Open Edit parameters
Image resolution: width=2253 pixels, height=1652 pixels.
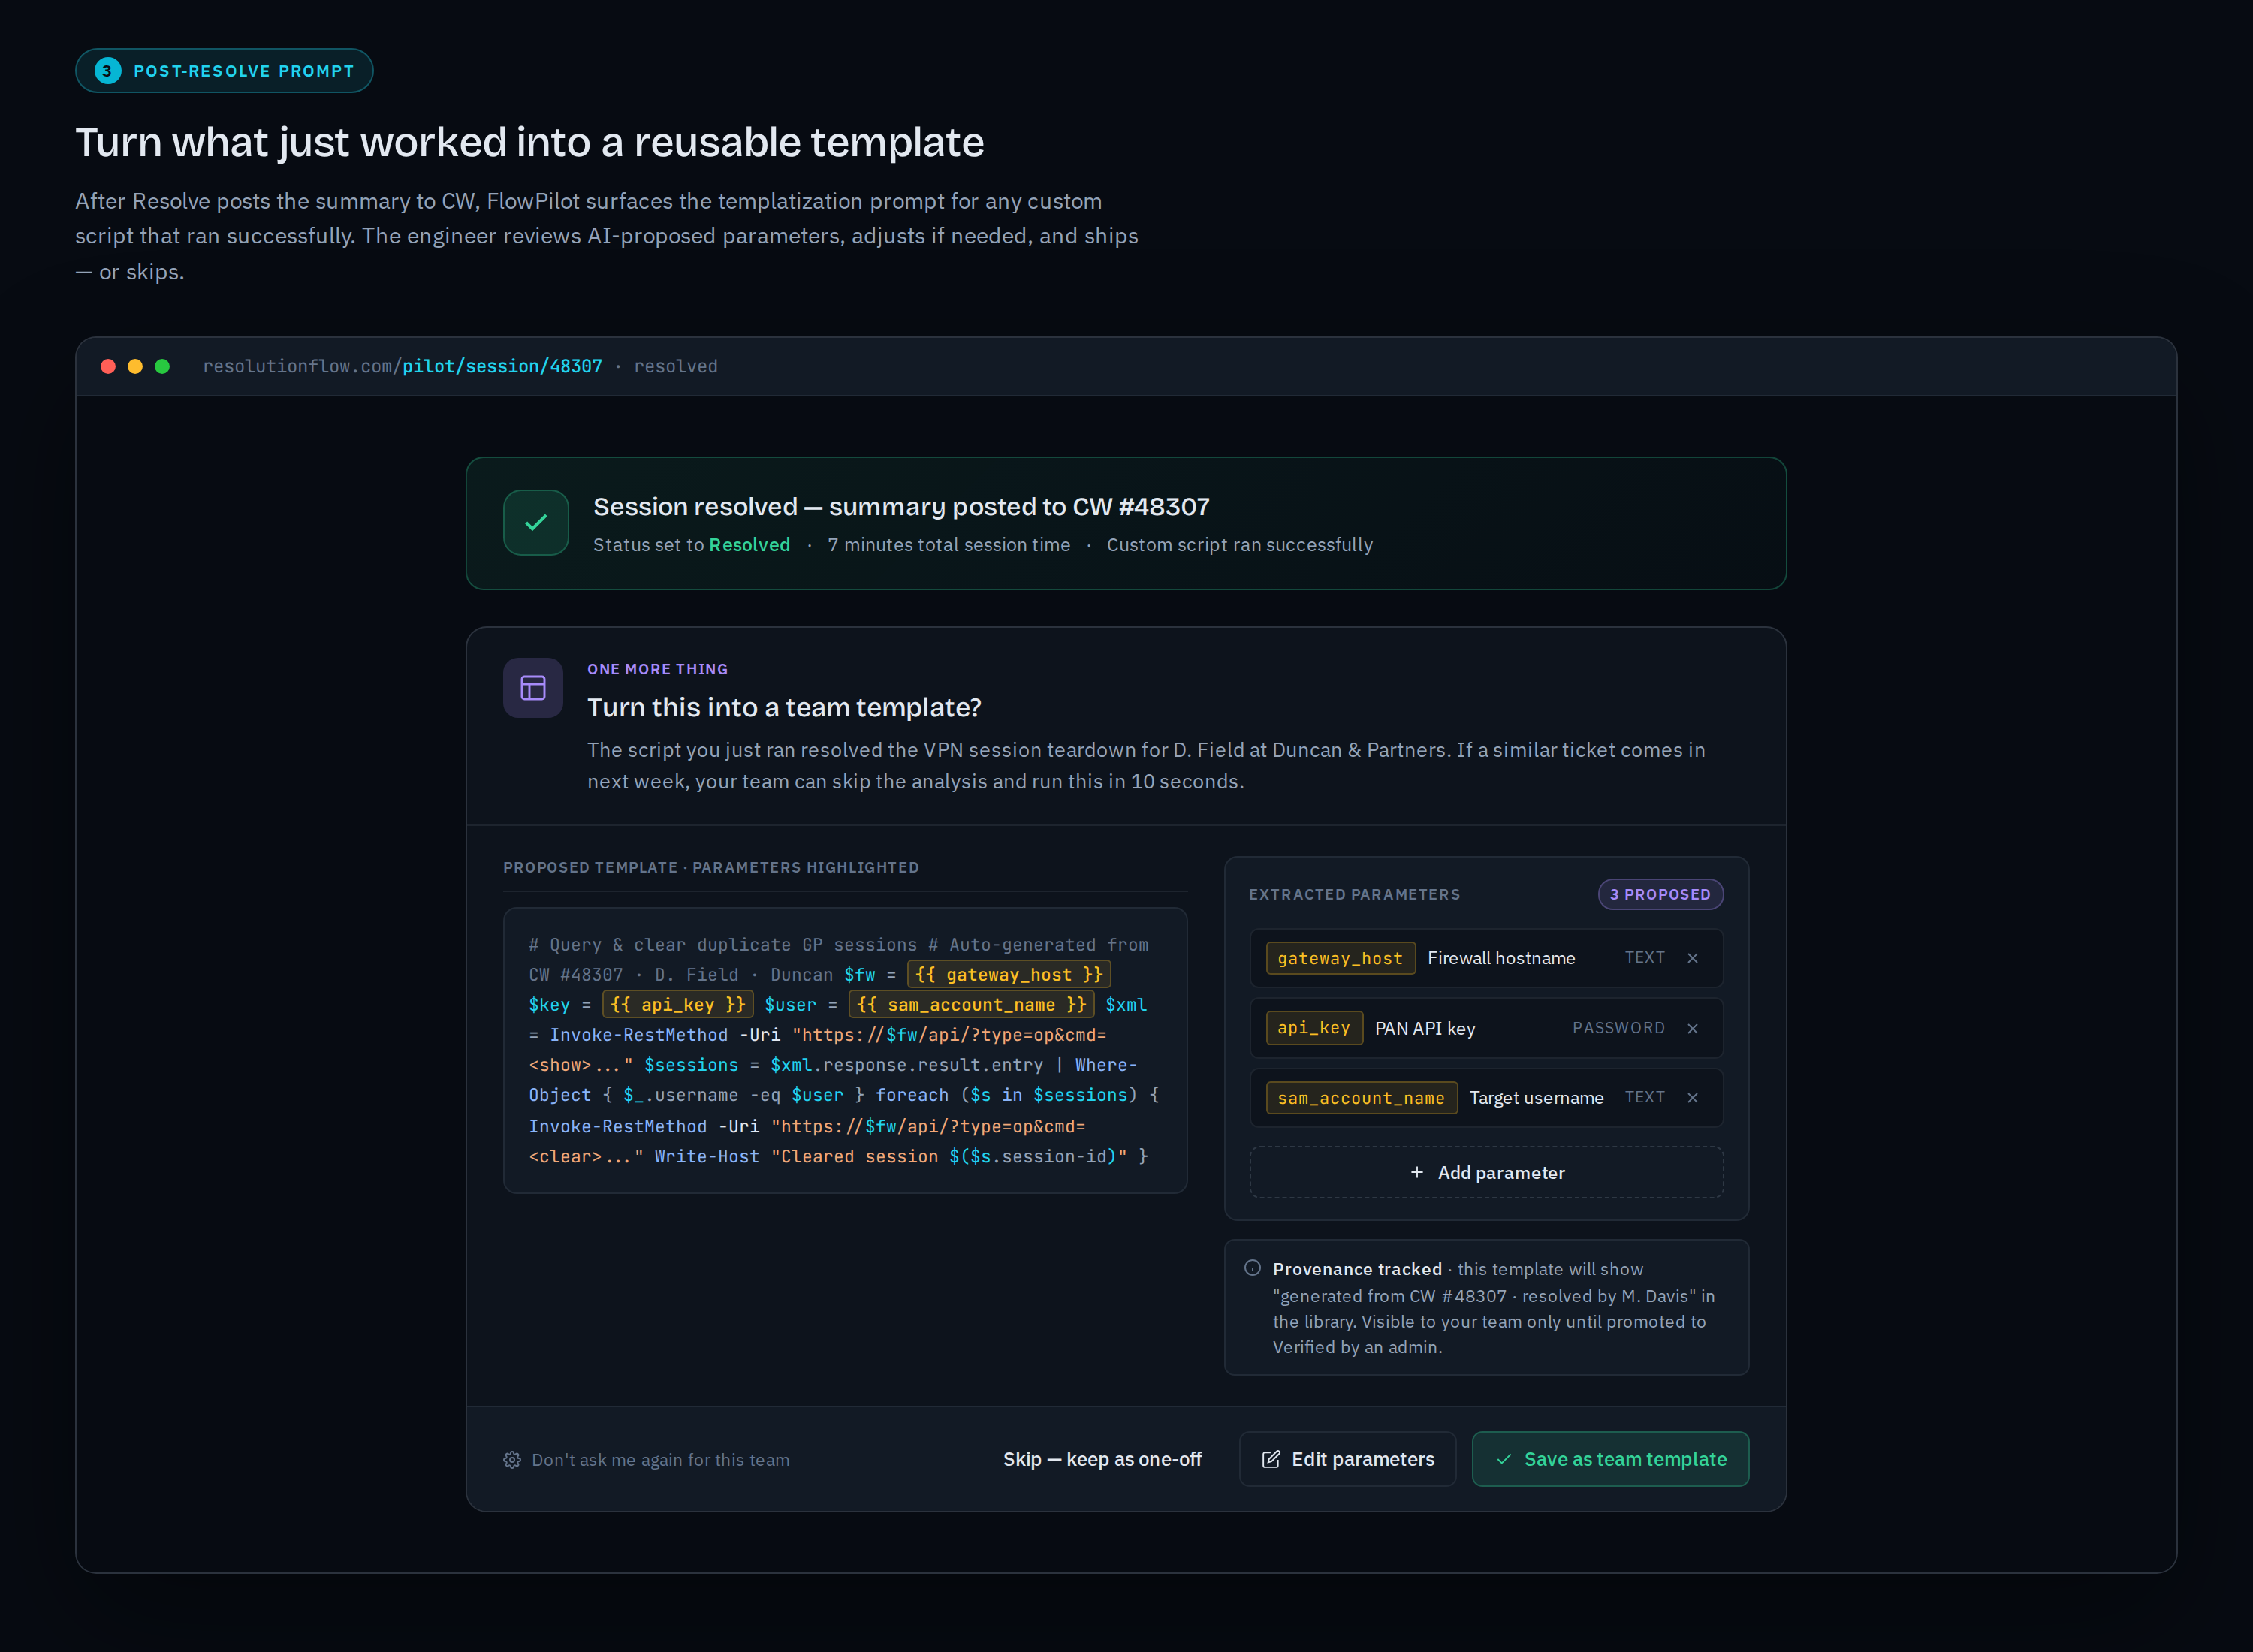click(x=1347, y=1459)
